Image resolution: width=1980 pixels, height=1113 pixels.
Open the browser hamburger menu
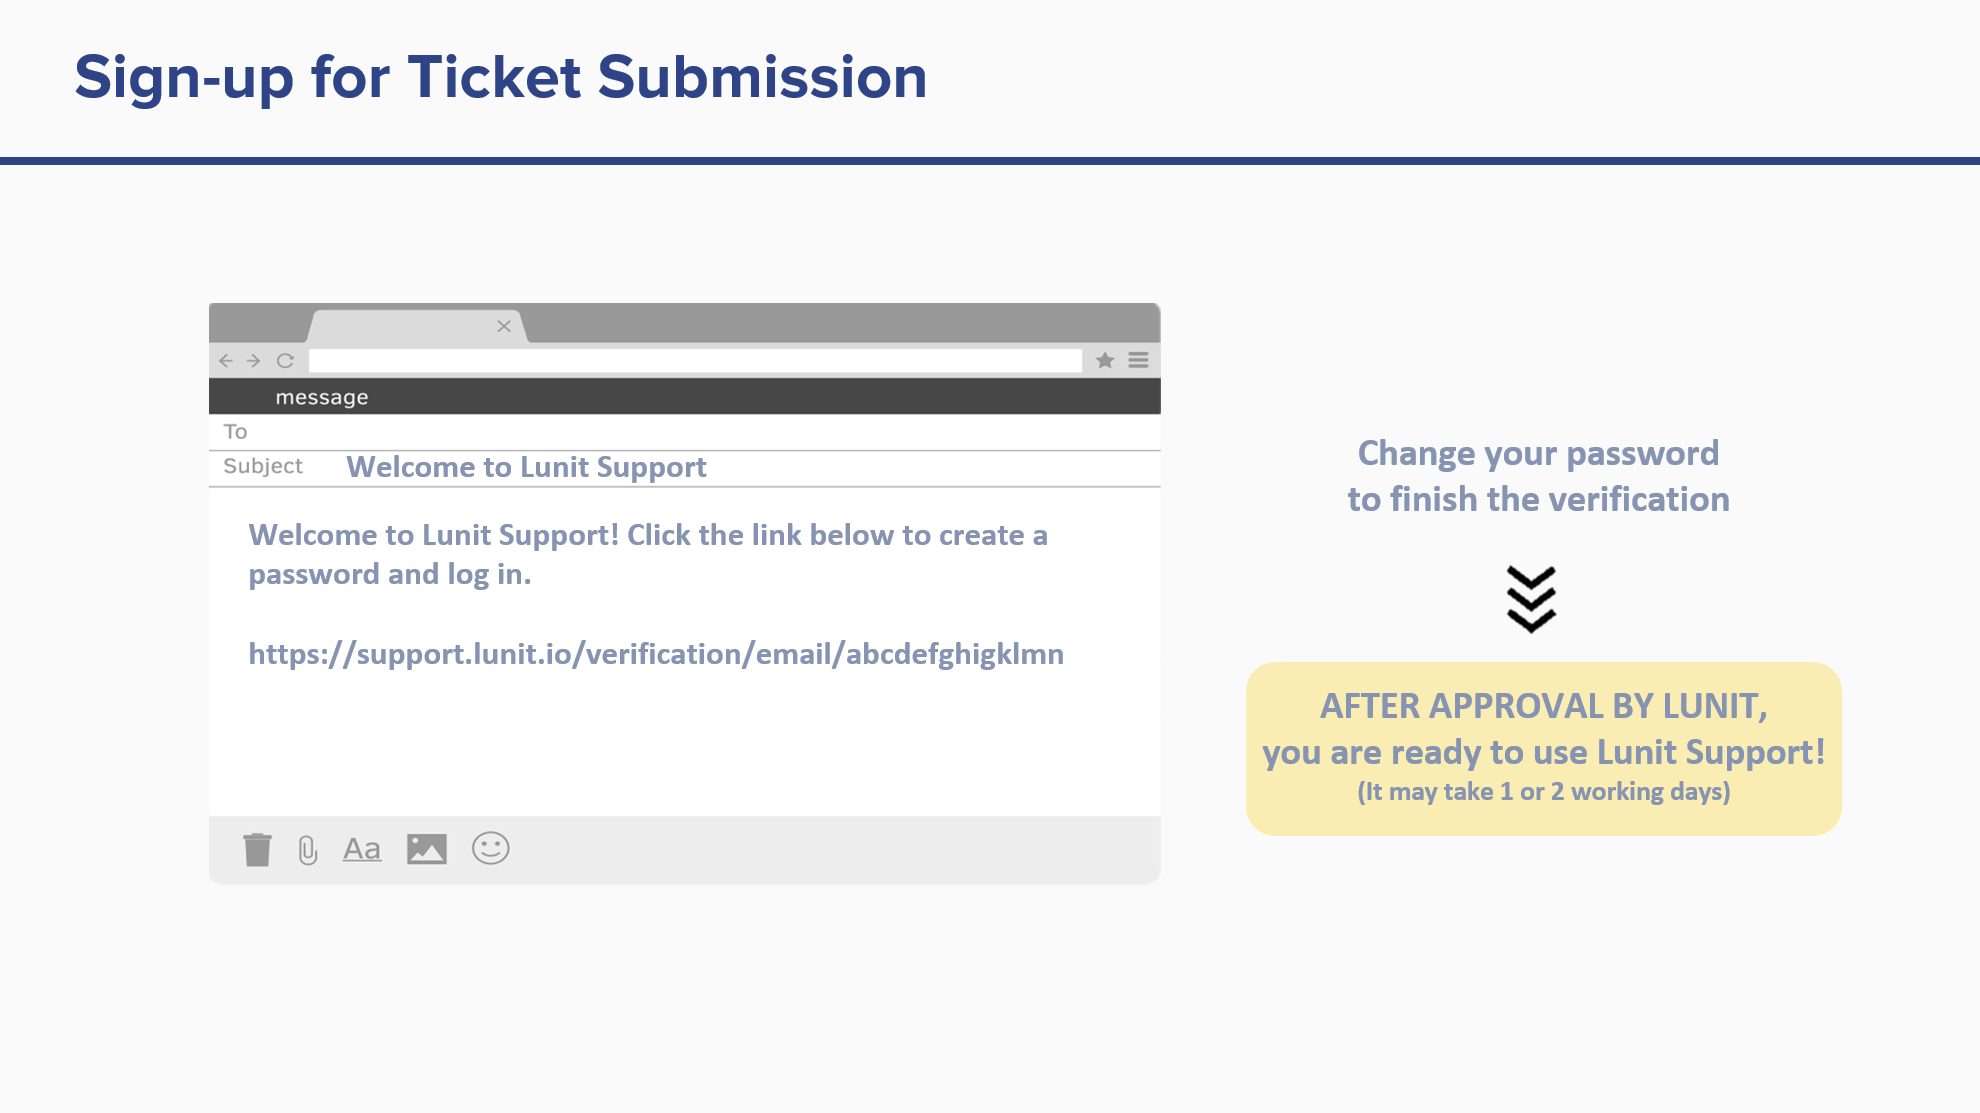click(1138, 360)
